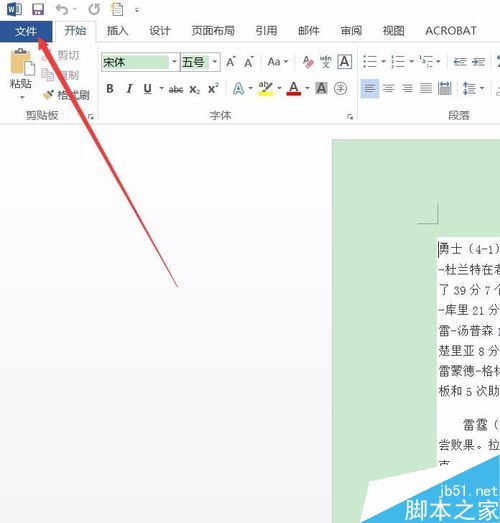Expand the 粘贴 paste options arrow
Viewport: 500px width, 523px height.
22,97
